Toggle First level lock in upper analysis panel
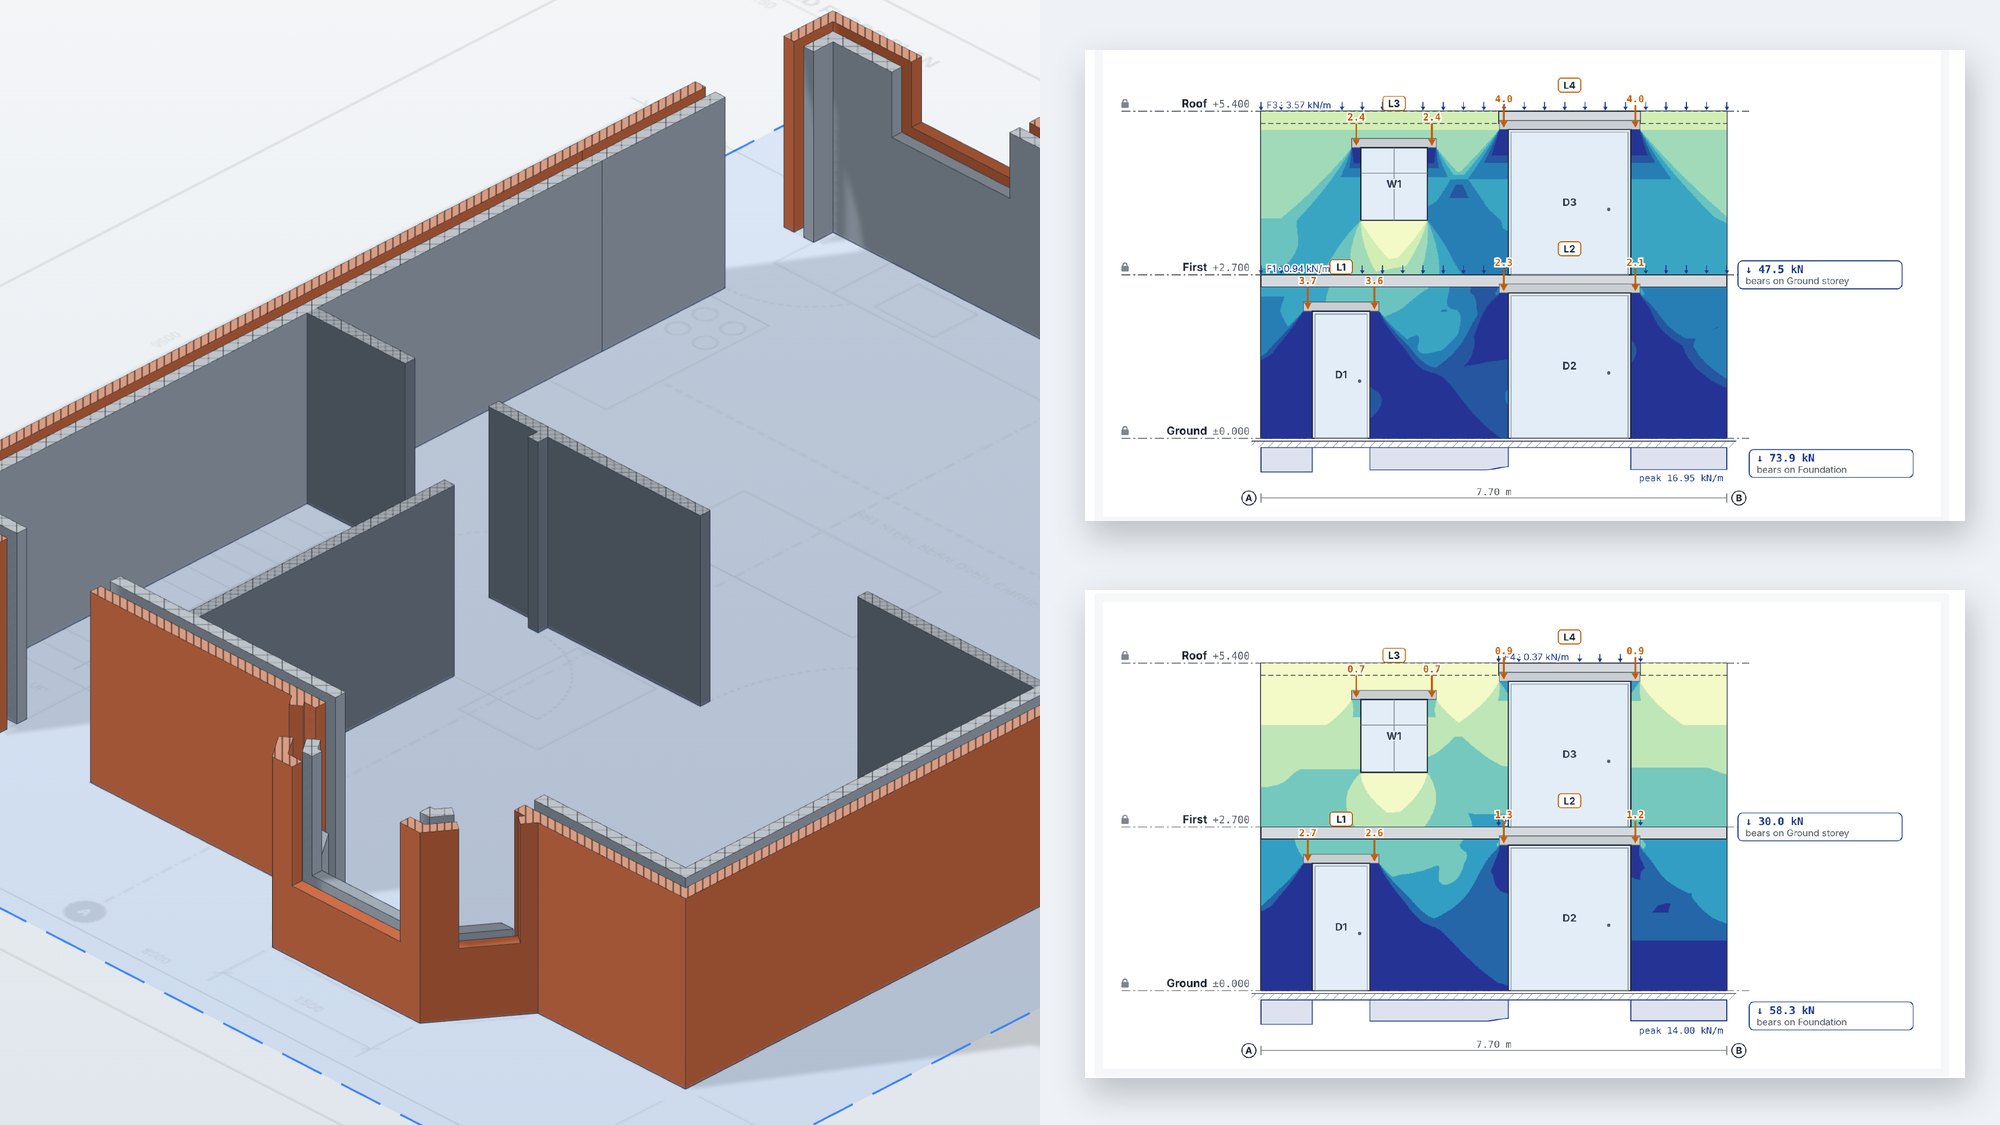This screenshot has width=2000, height=1125. tap(1125, 268)
